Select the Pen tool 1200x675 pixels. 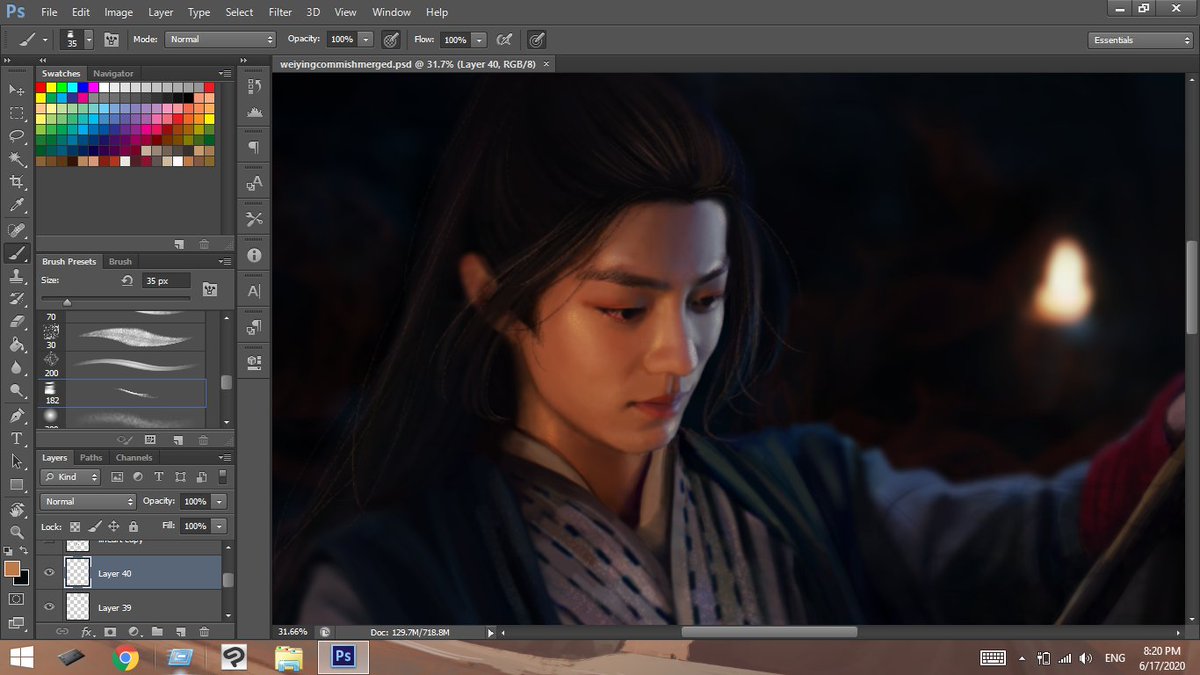tap(16, 415)
